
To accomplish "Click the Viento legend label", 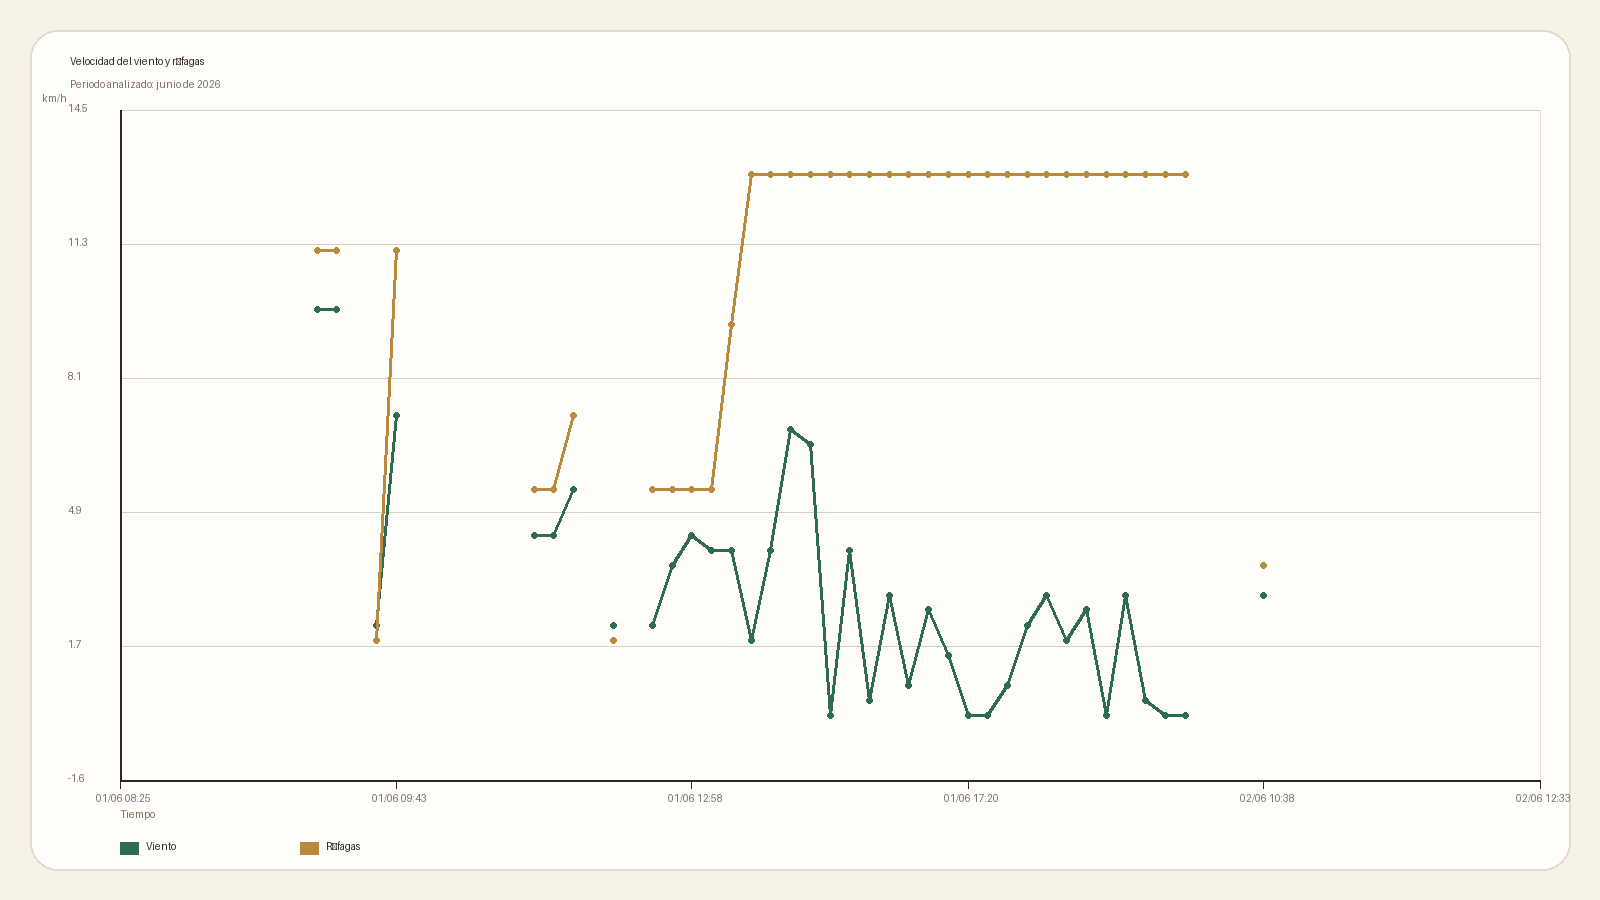I will tap(161, 847).
